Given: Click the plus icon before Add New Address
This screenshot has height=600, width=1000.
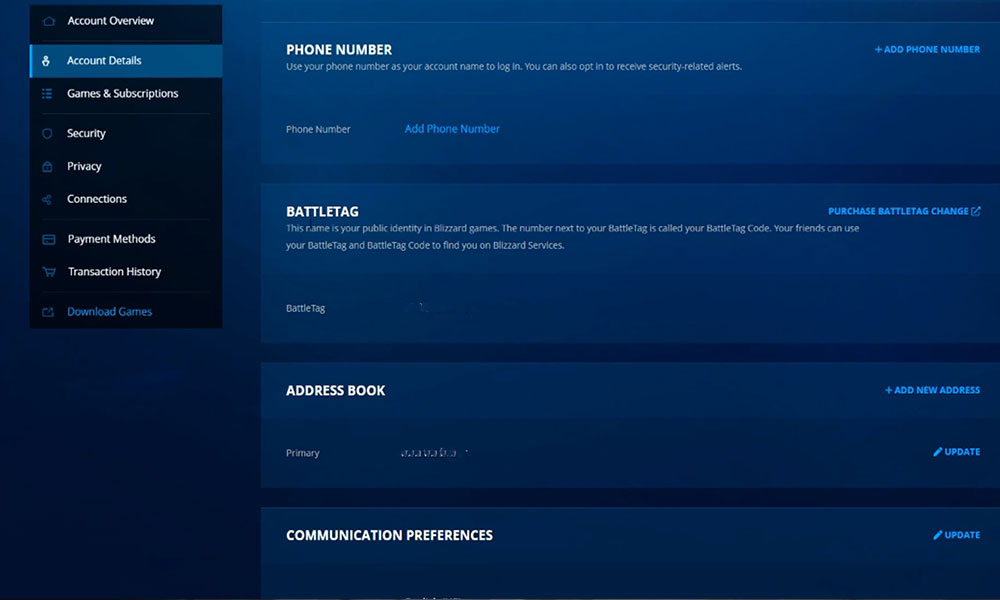Looking at the screenshot, I should coord(888,390).
